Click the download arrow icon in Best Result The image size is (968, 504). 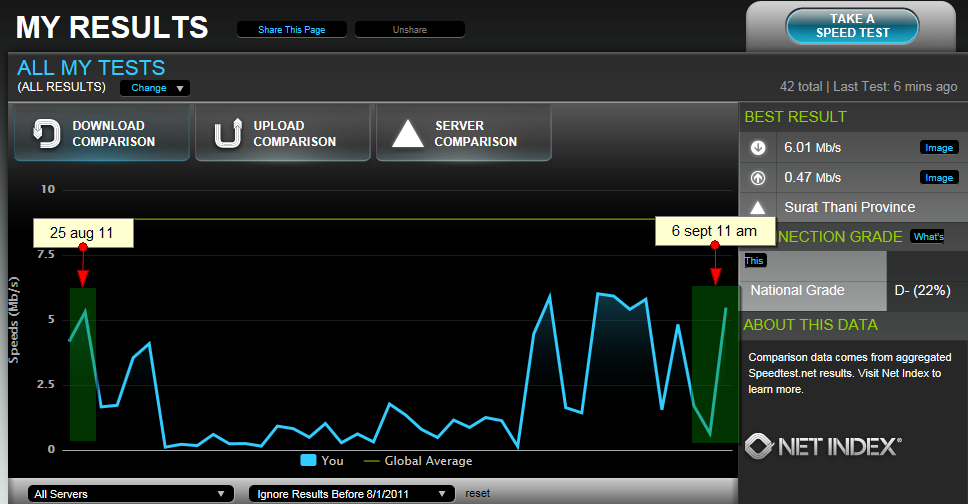[x=758, y=148]
